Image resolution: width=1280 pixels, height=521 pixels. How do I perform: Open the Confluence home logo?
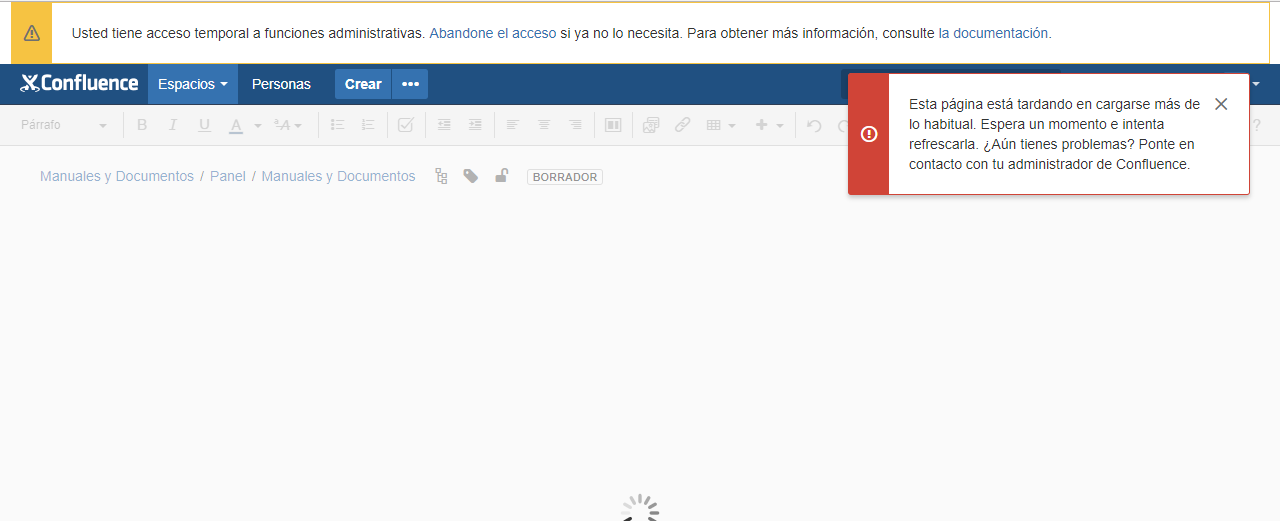click(x=79, y=84)
